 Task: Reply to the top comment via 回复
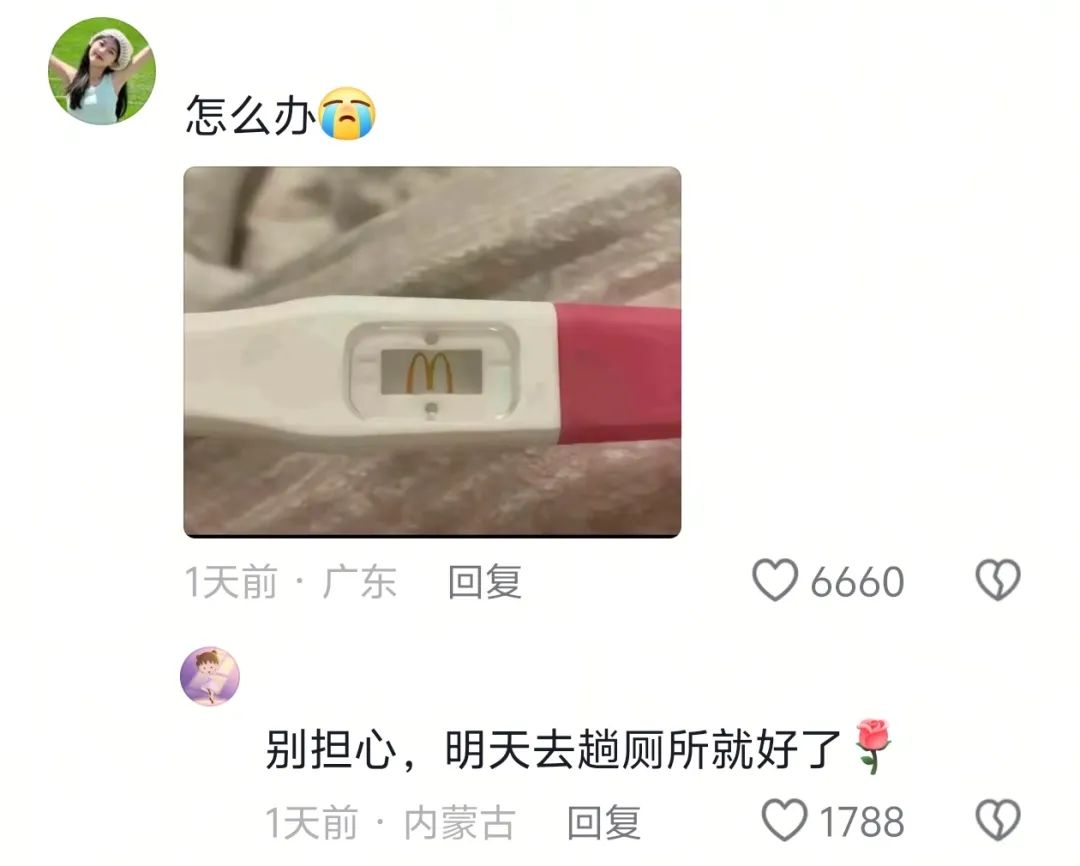pyautogui.click(x=485, y=581)
